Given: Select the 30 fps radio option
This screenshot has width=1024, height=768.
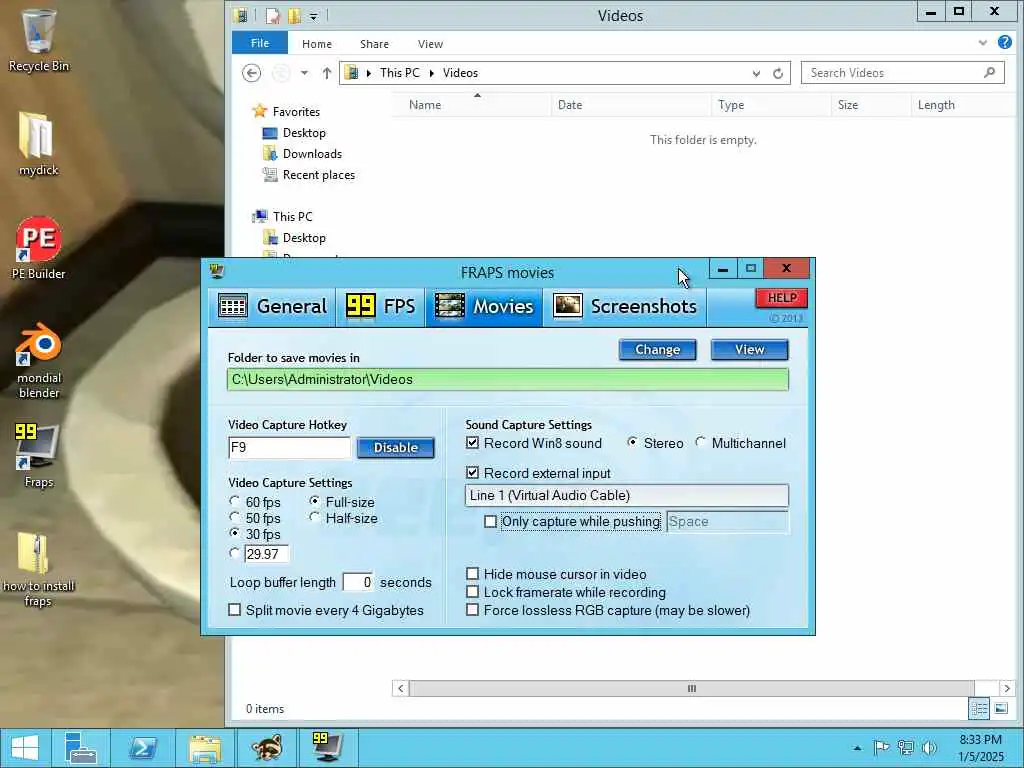Looking at the screenshot, I should pos(234,533).
